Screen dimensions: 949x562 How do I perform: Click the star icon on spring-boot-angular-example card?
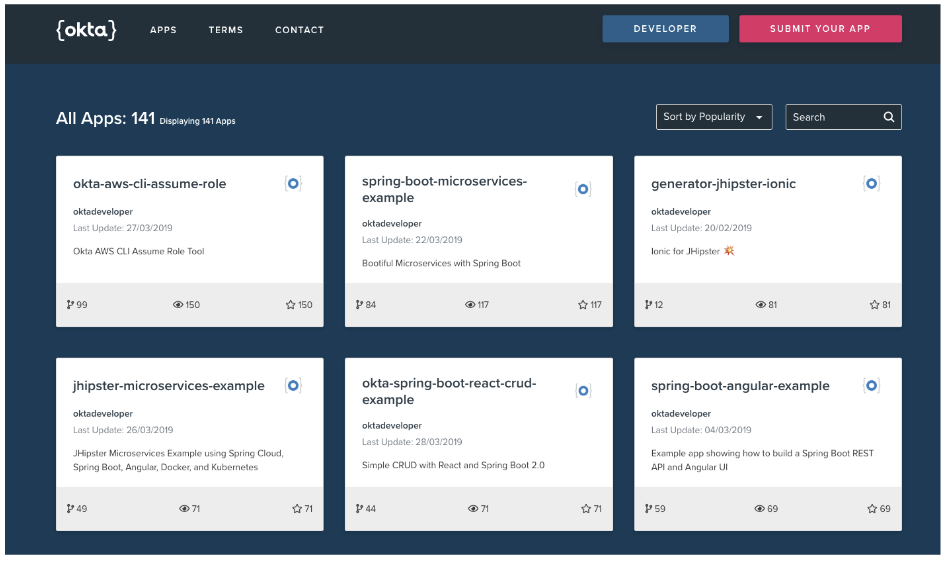point(872,509)
